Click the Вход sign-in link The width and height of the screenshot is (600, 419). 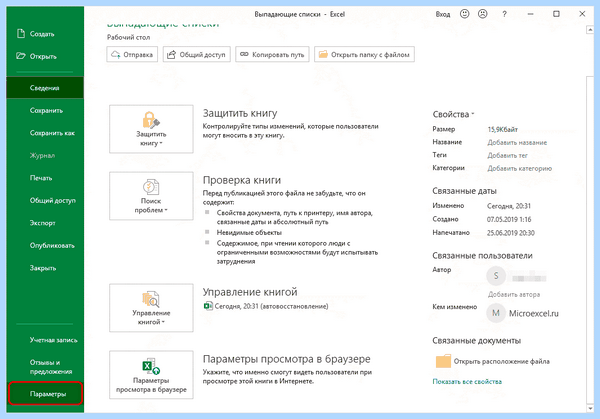click(x=443, y=14)
